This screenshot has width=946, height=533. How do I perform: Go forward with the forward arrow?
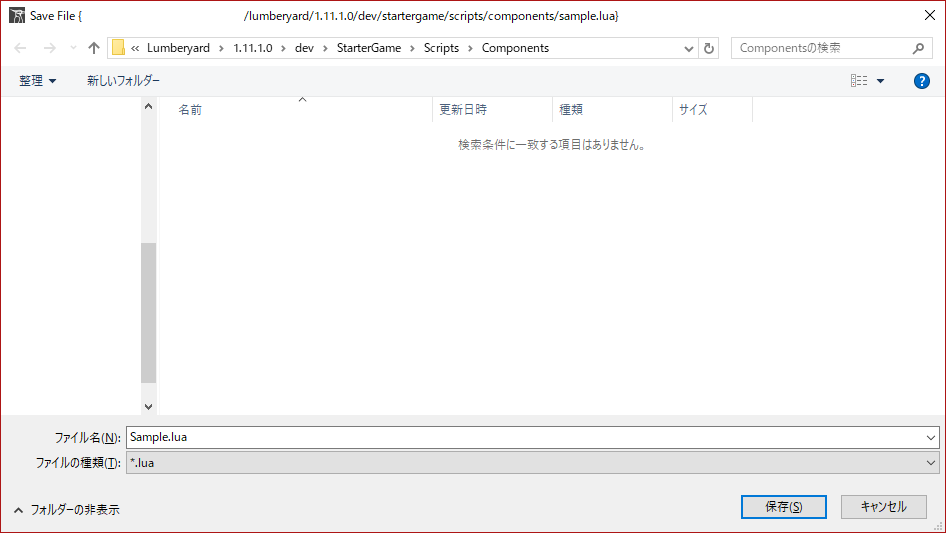point(49,48)
